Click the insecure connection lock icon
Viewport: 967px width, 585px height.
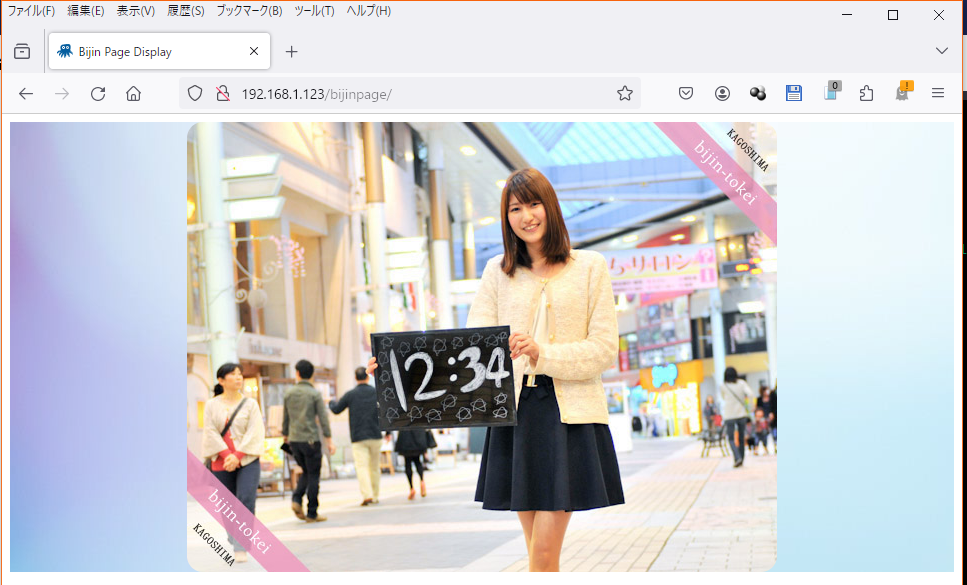click(x=221, y=93)
